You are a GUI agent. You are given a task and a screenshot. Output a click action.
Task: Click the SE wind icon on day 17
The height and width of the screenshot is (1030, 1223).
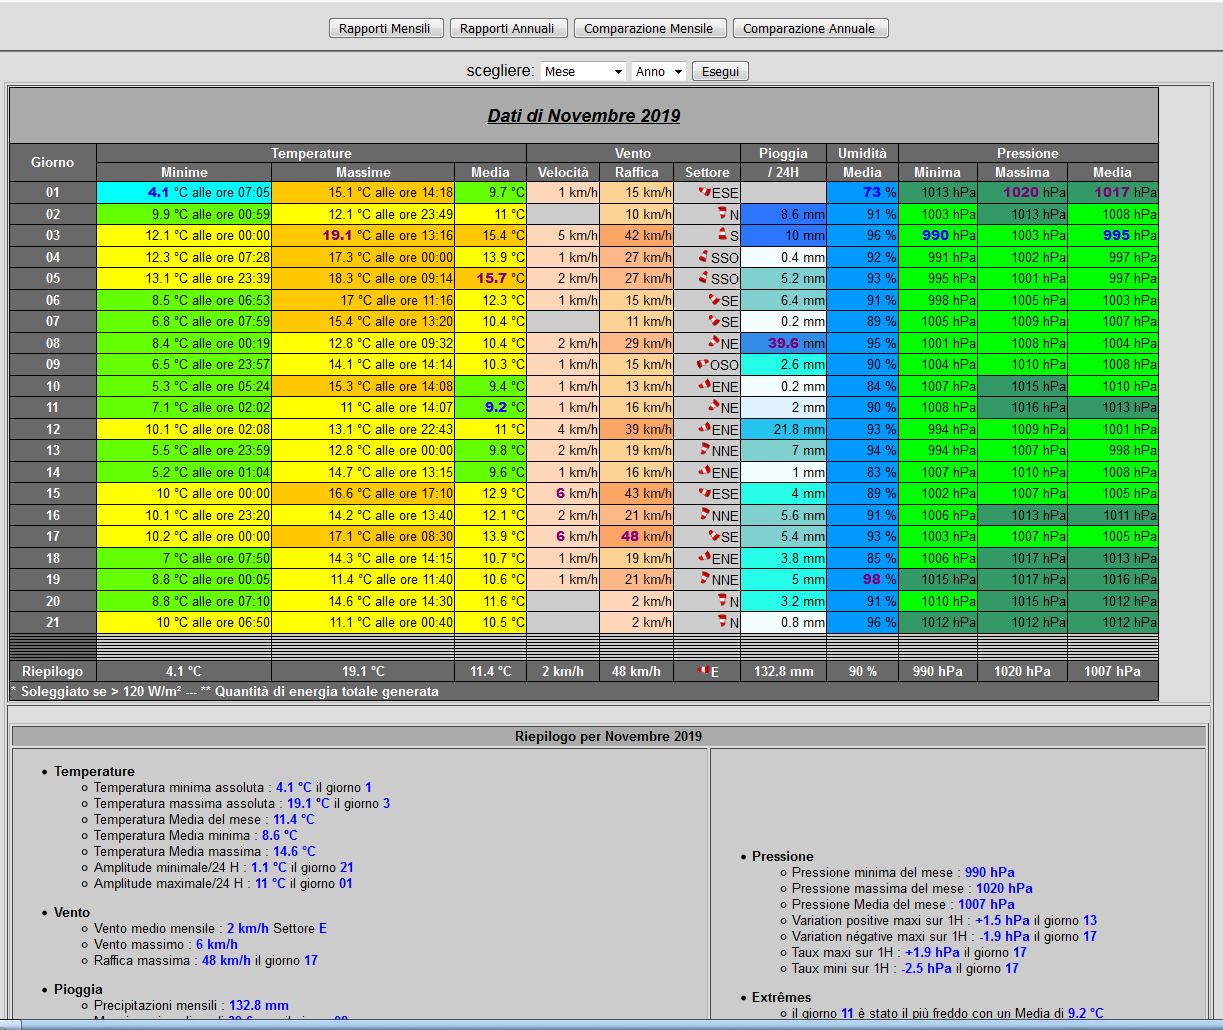pyautogui.click(x=714, y=536)
